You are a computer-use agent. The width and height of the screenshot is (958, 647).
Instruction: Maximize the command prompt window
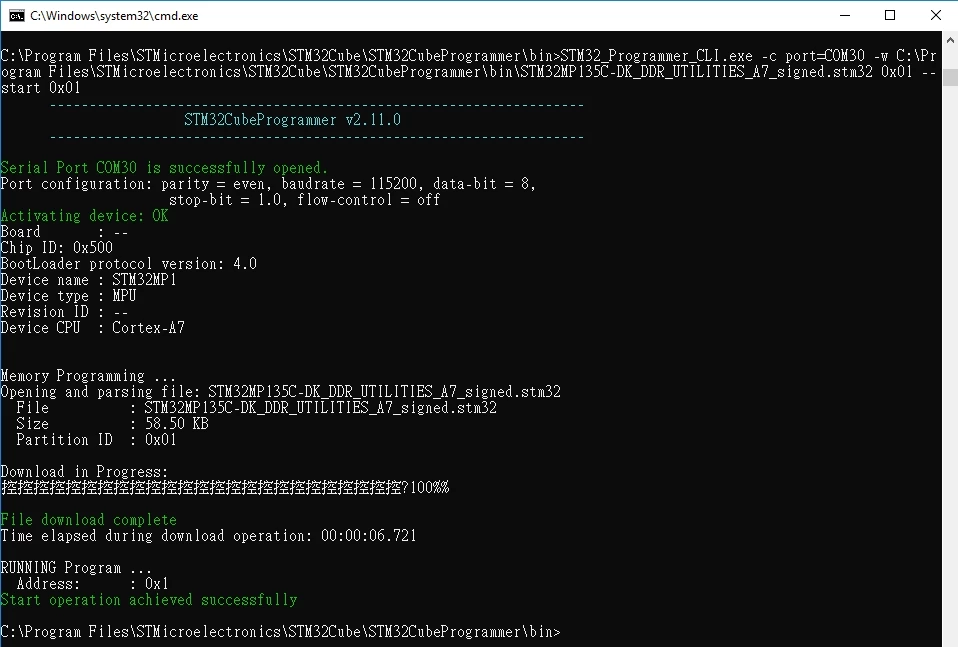890,15
